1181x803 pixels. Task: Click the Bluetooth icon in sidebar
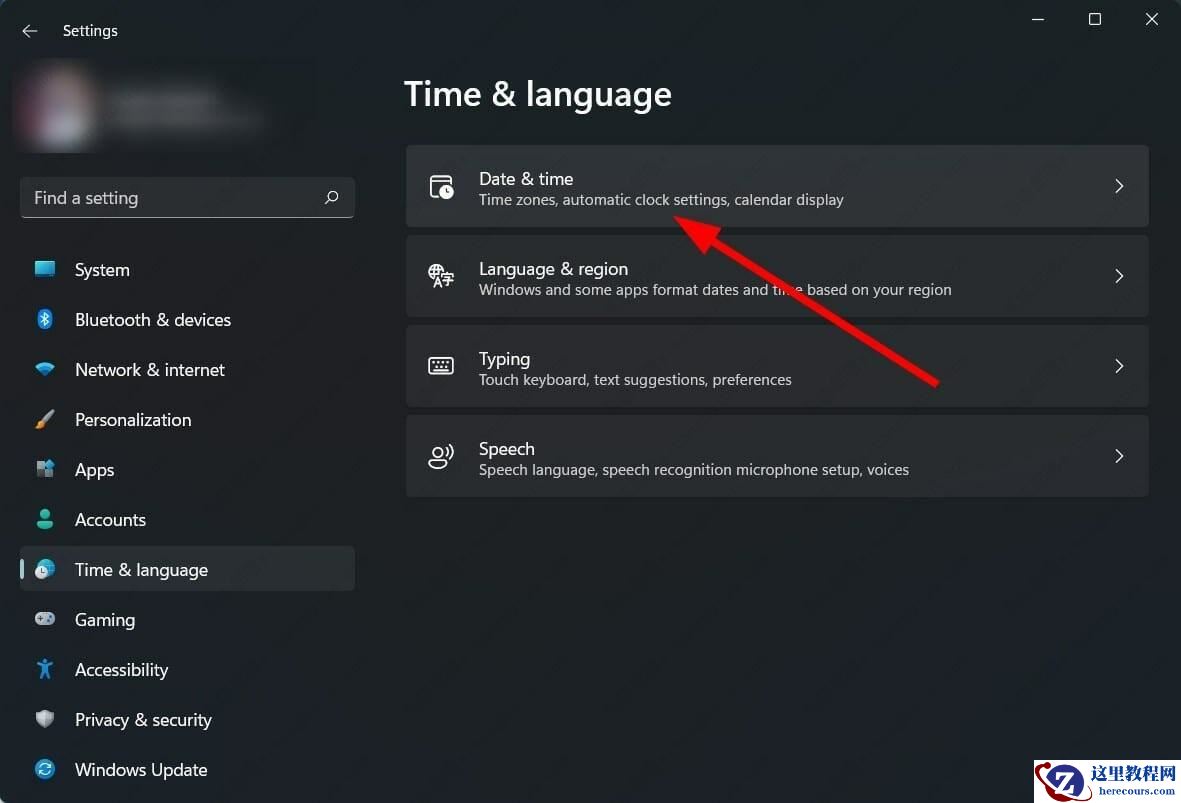click(45, 319)
